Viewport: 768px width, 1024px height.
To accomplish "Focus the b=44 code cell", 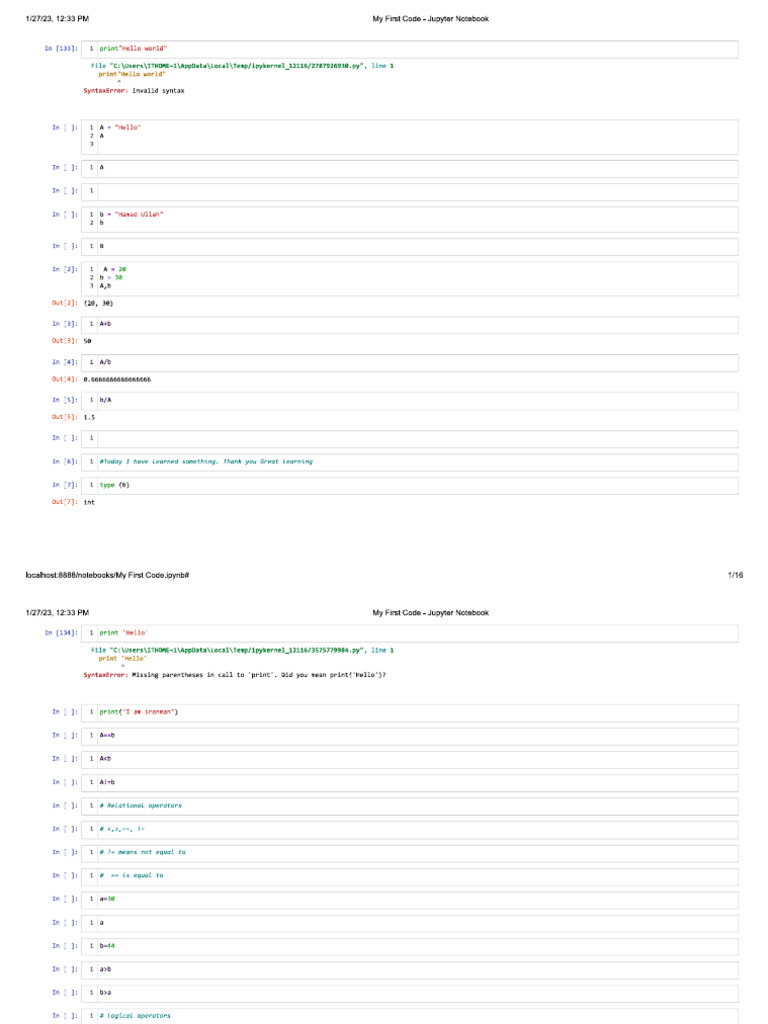I will click(409, 946).
